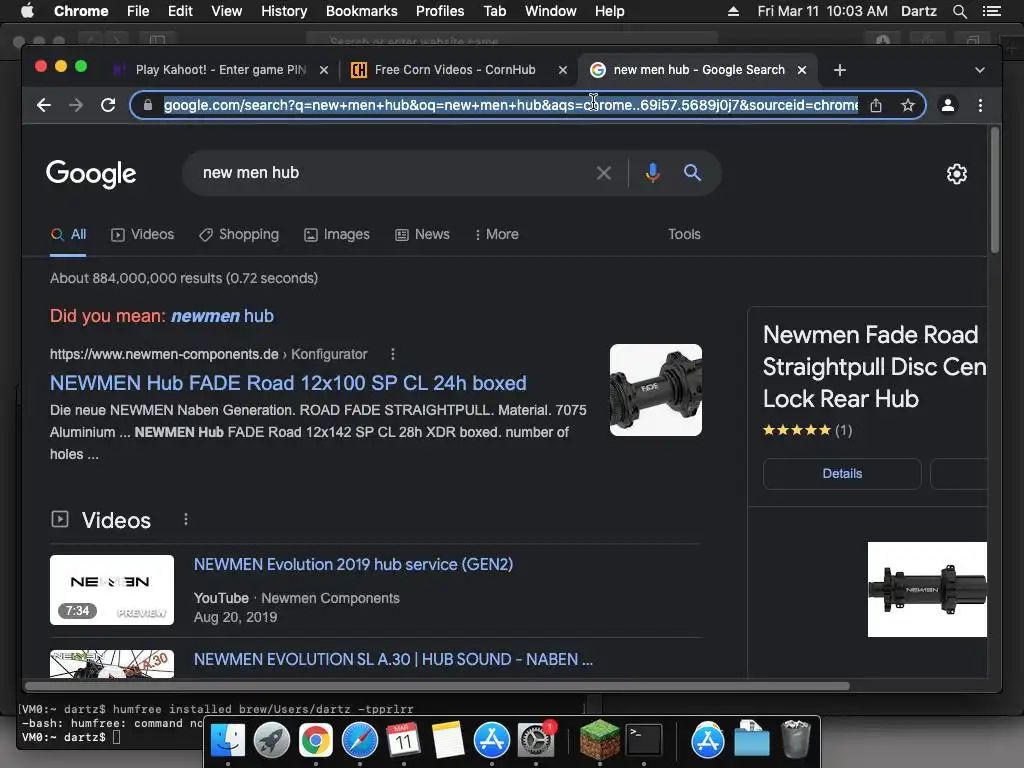The width and height of the screenshot is (1024, 768).
Task: Switch to the Play Kahoot tab
Action: tap(221, 70)
